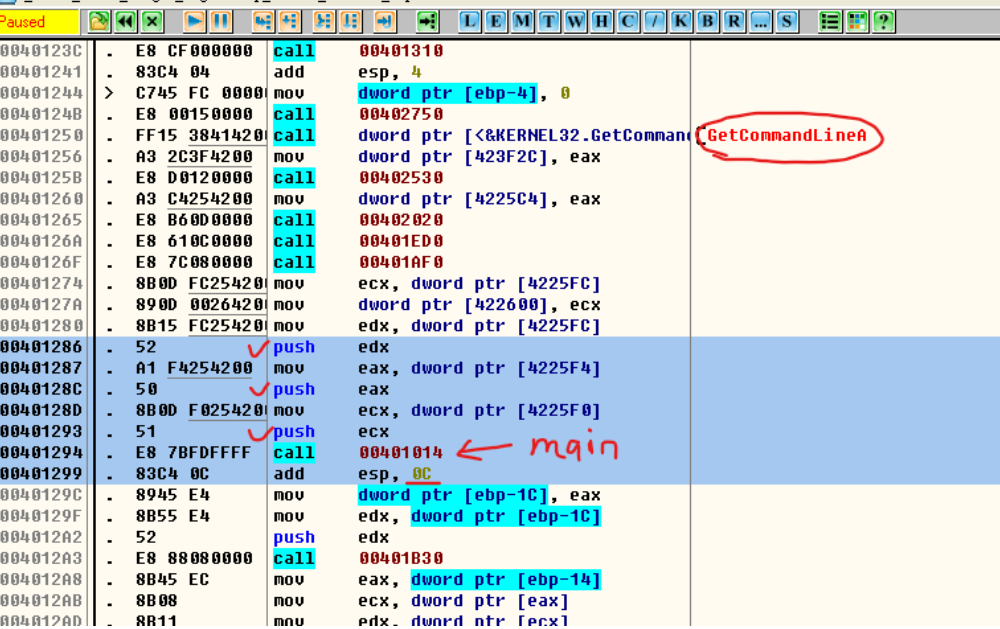Click the Open file toolbar icon
1000x629 pixels.
tap(99, 20)
